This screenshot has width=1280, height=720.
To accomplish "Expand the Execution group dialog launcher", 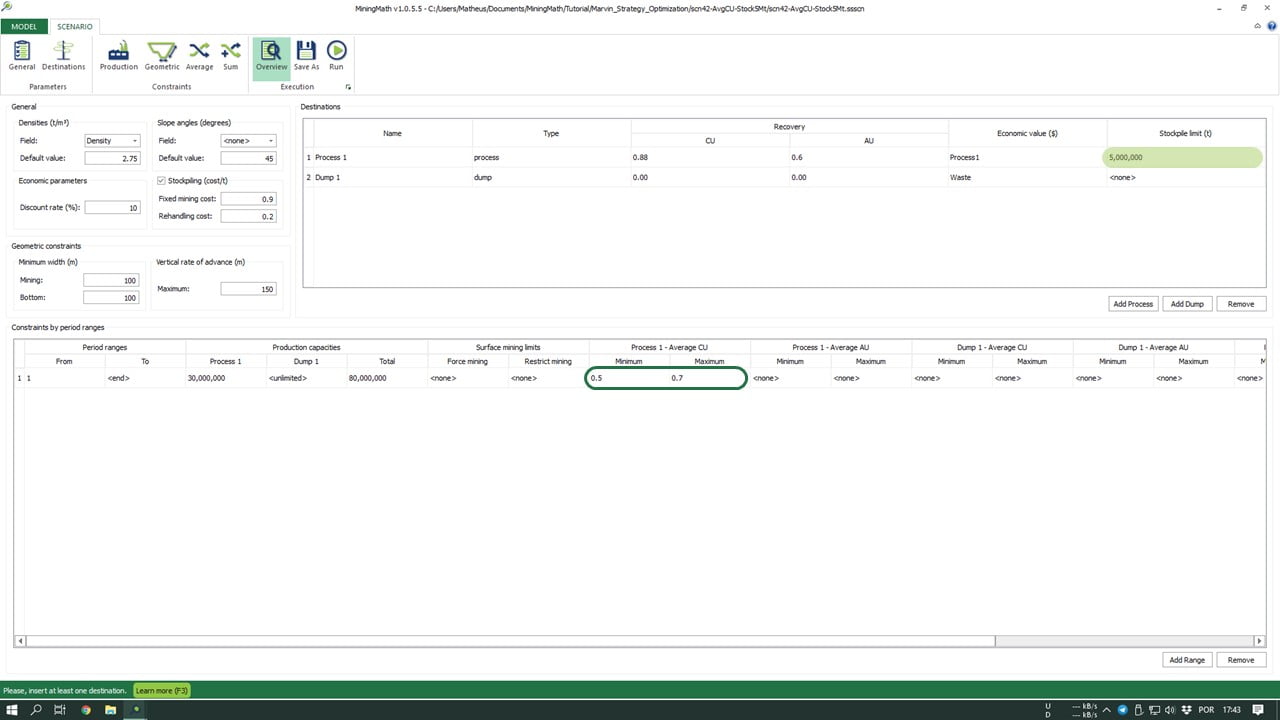I will pyautogui.click(x=348, y=87).
